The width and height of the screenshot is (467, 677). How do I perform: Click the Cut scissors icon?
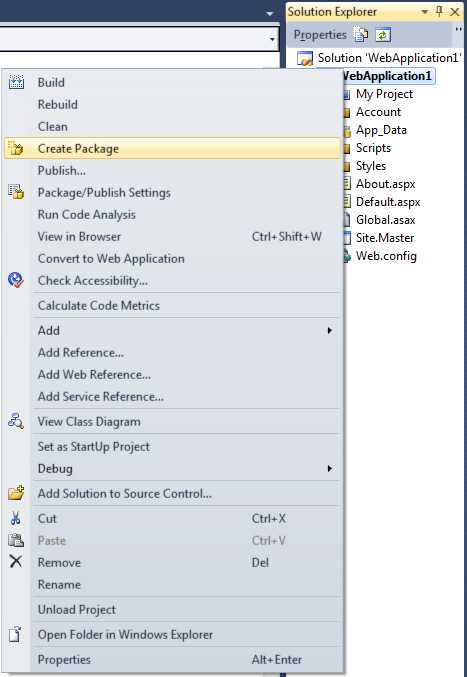(x=16, y=518)
